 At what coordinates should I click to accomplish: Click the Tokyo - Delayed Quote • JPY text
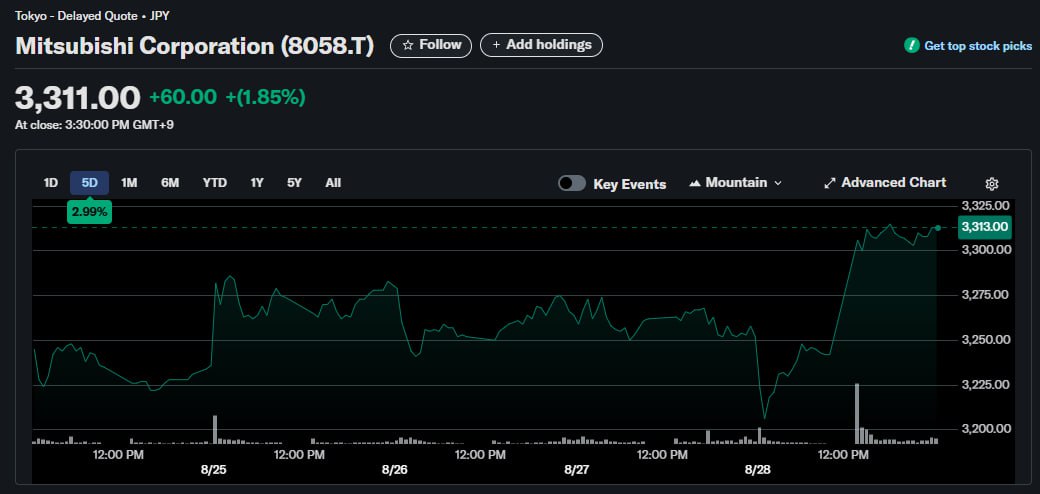(x=92, y=15)
